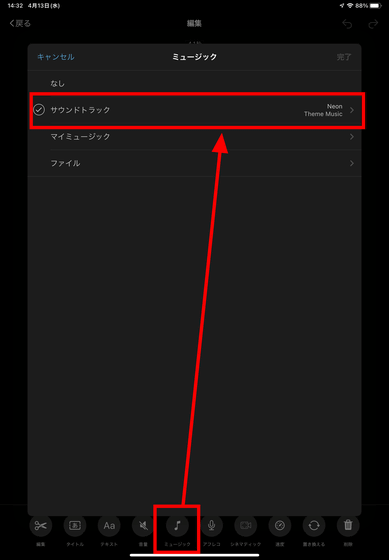Select the なし music option
Viewport: 389px width, 560px height.
click(x=195, y=84)
